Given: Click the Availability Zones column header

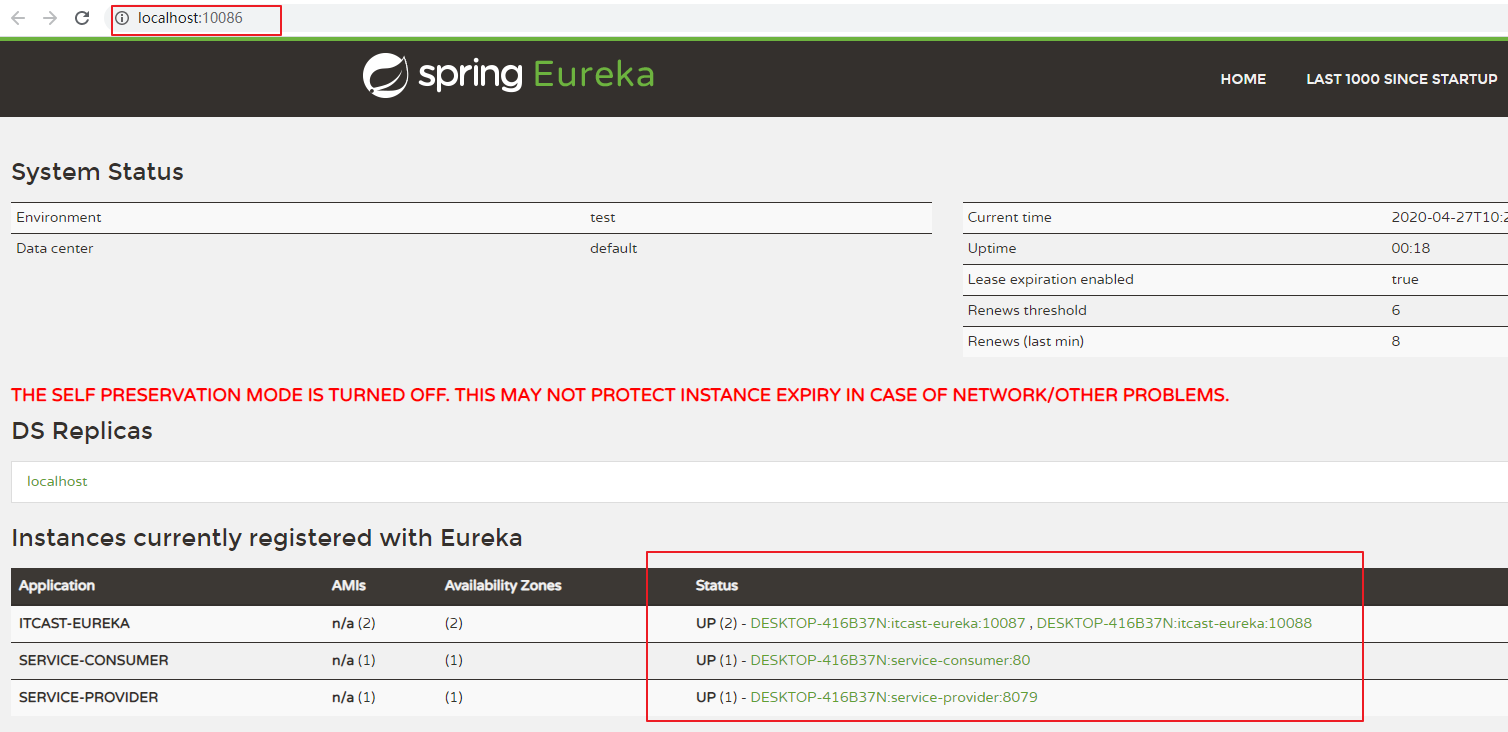Looking at the screenshot, I should [503, 585].
